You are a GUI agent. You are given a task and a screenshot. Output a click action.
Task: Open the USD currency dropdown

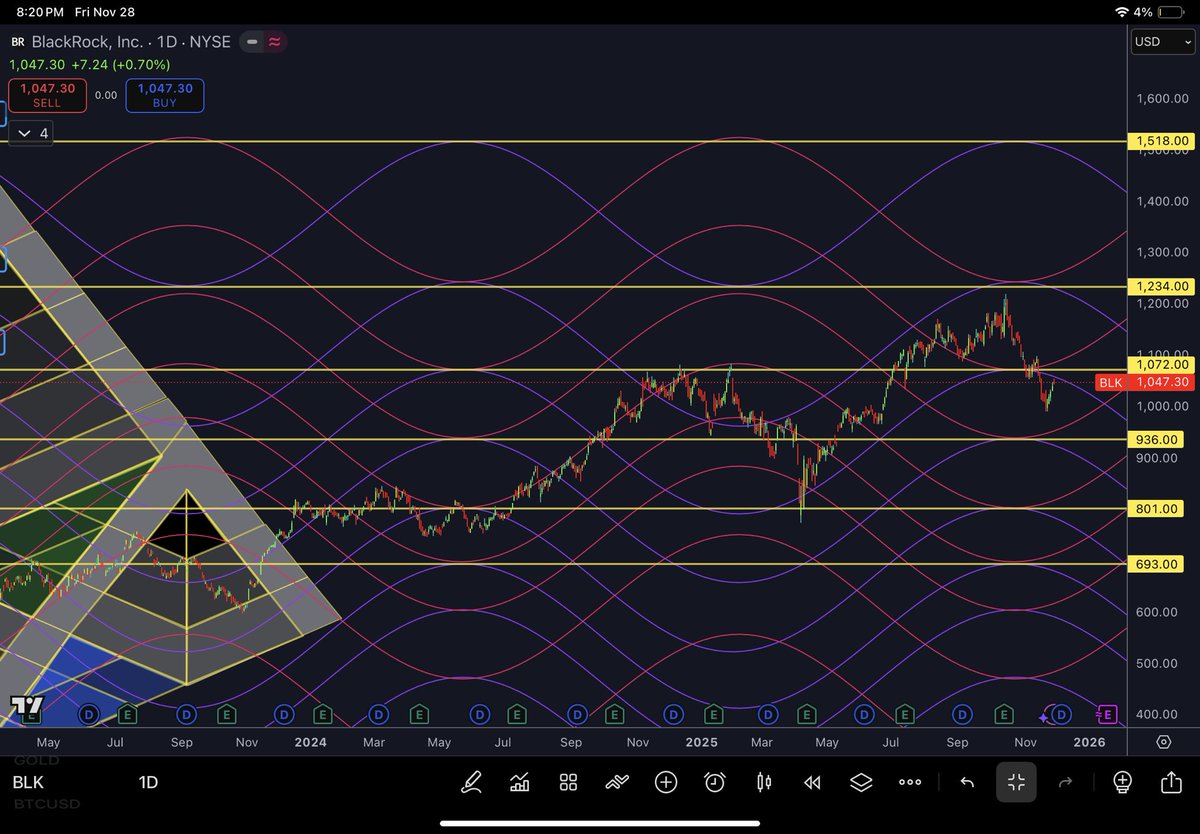pos(1161,42)
